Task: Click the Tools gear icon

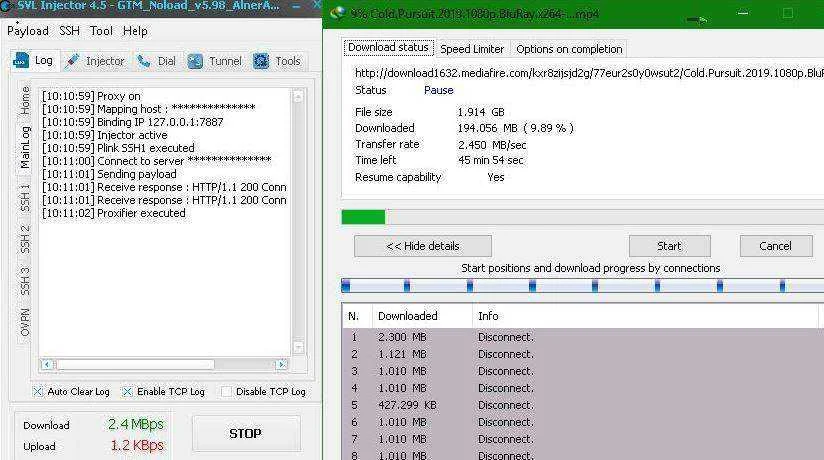Action: click(261, 61)
